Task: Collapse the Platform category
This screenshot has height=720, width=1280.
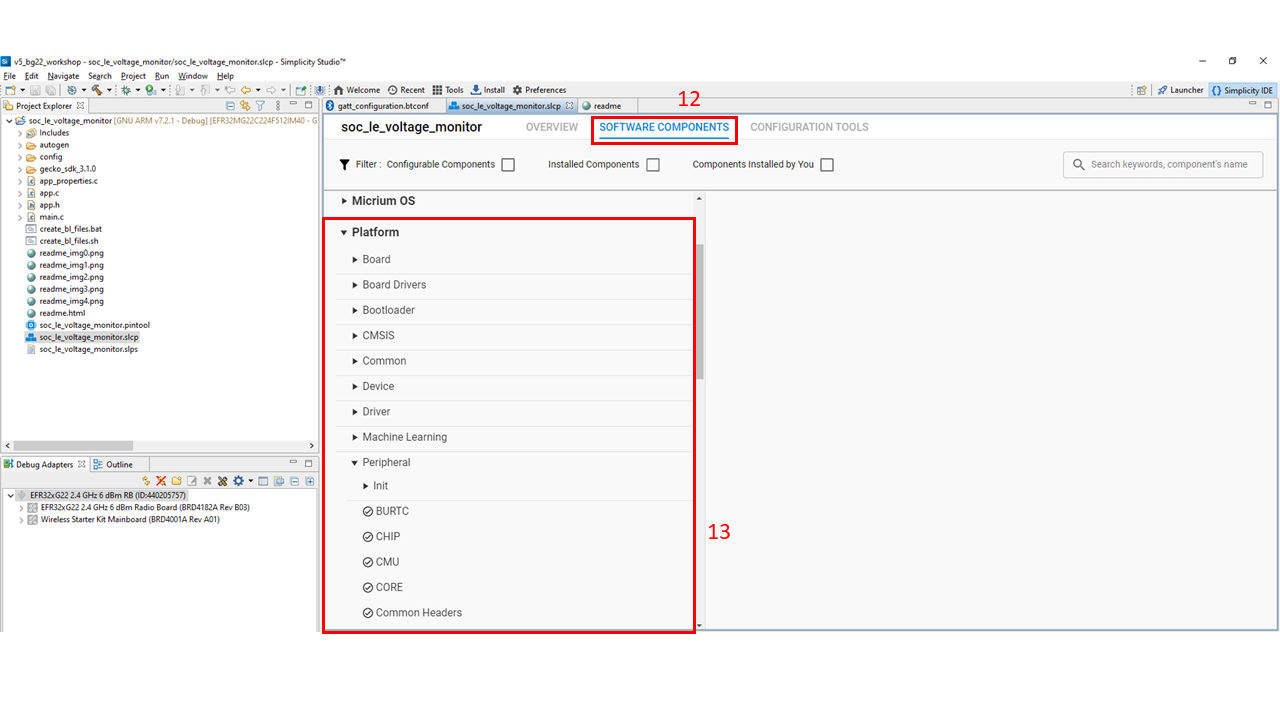Action: 344,232
